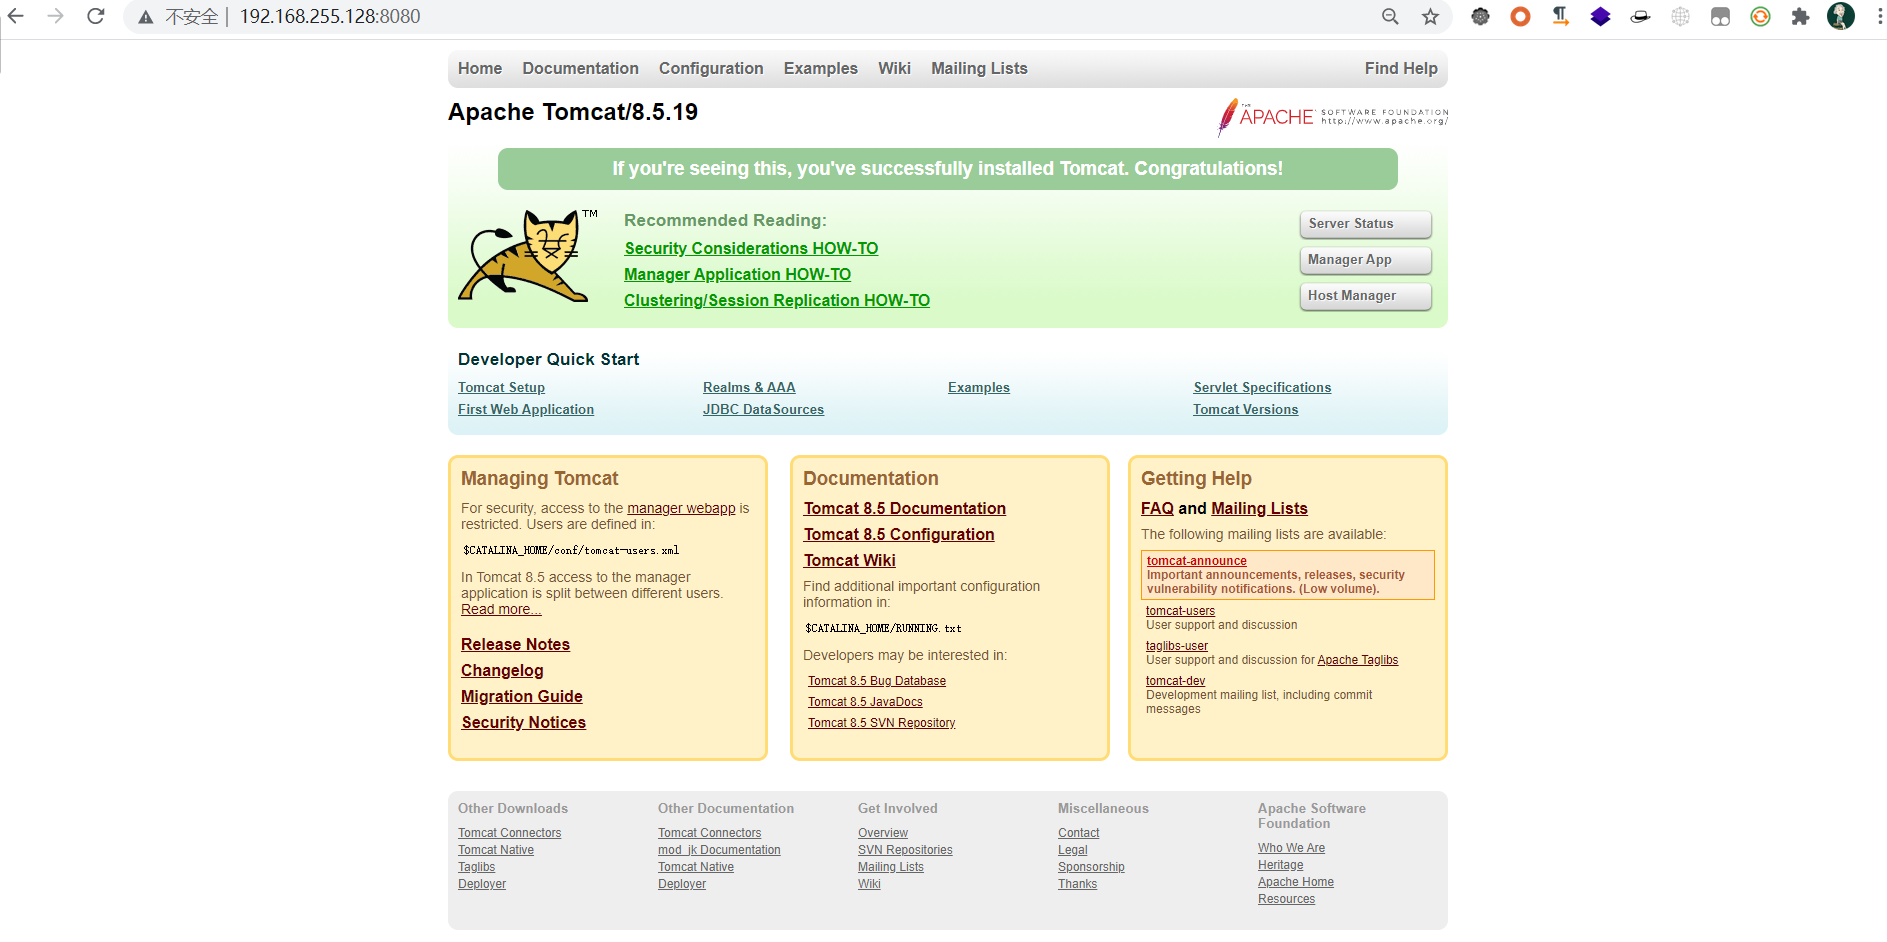Open the SVN Repositories footer link
This screenshot has height=942, width=1887.
[905, 850]
